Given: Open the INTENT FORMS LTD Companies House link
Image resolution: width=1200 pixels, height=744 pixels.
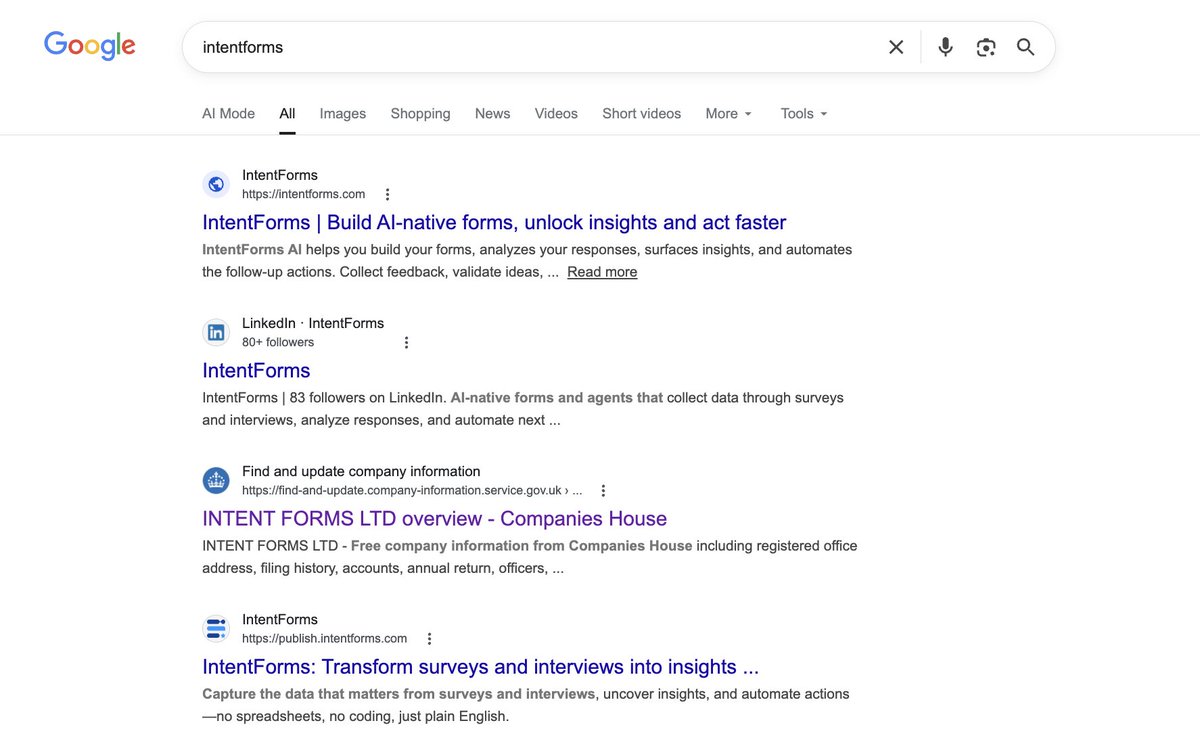Looking at the screenshot, I should coord(434,519).
